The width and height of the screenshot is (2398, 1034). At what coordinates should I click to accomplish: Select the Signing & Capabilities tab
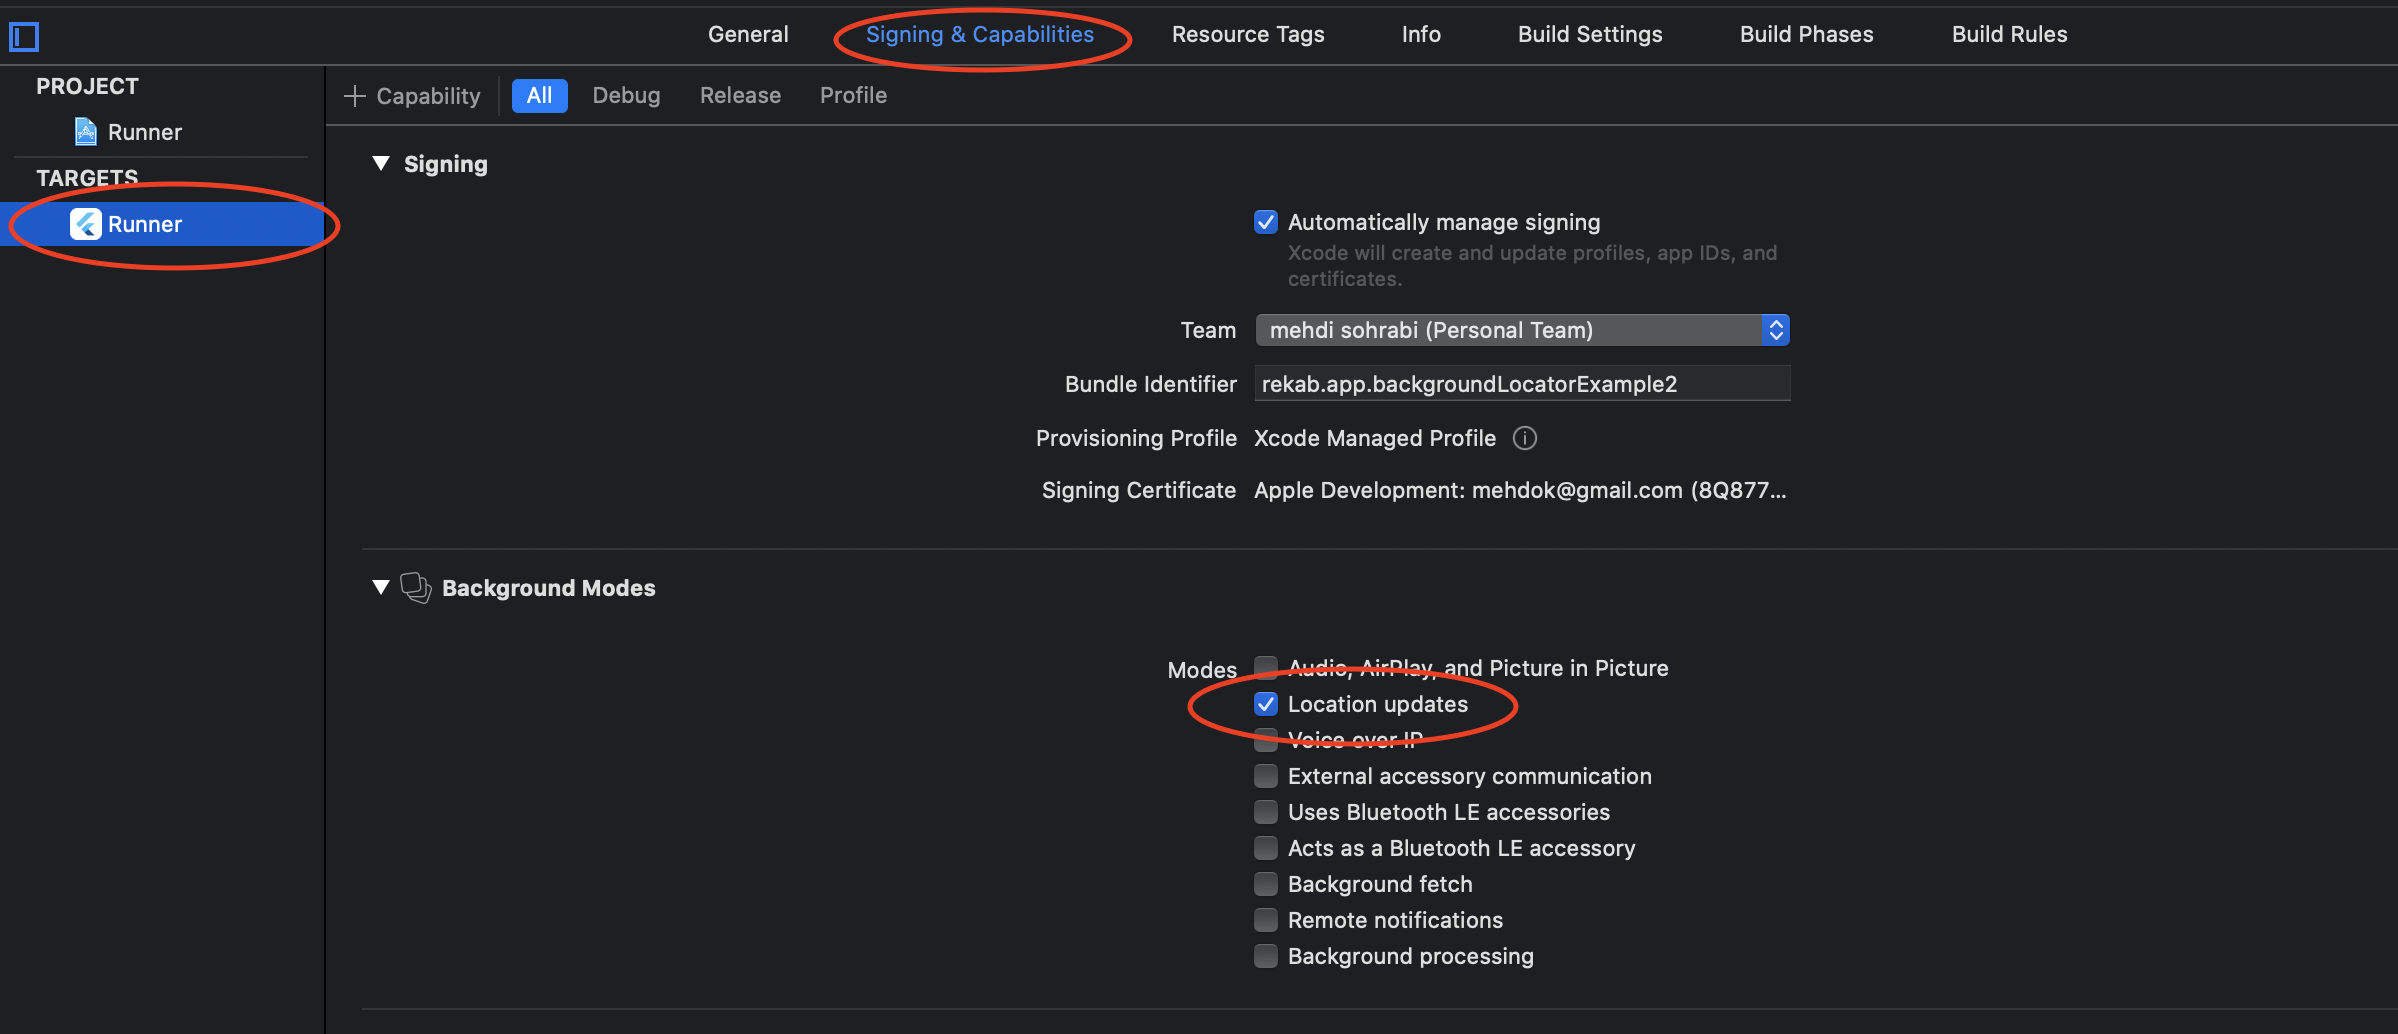(980, 34)
